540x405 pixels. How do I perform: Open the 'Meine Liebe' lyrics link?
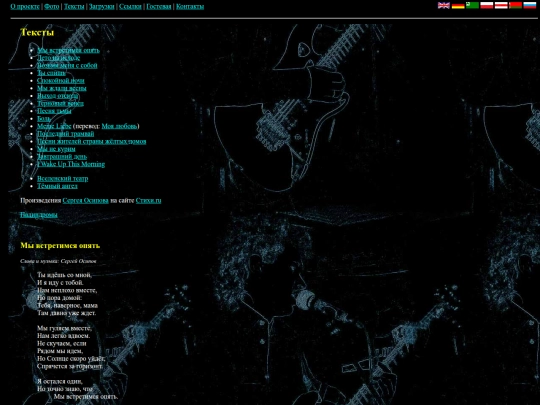pos(54,126)
